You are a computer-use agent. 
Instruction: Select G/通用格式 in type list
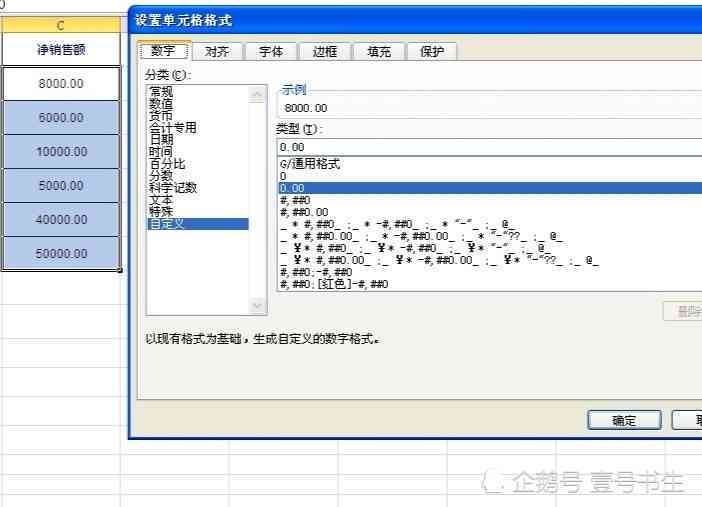310,164
